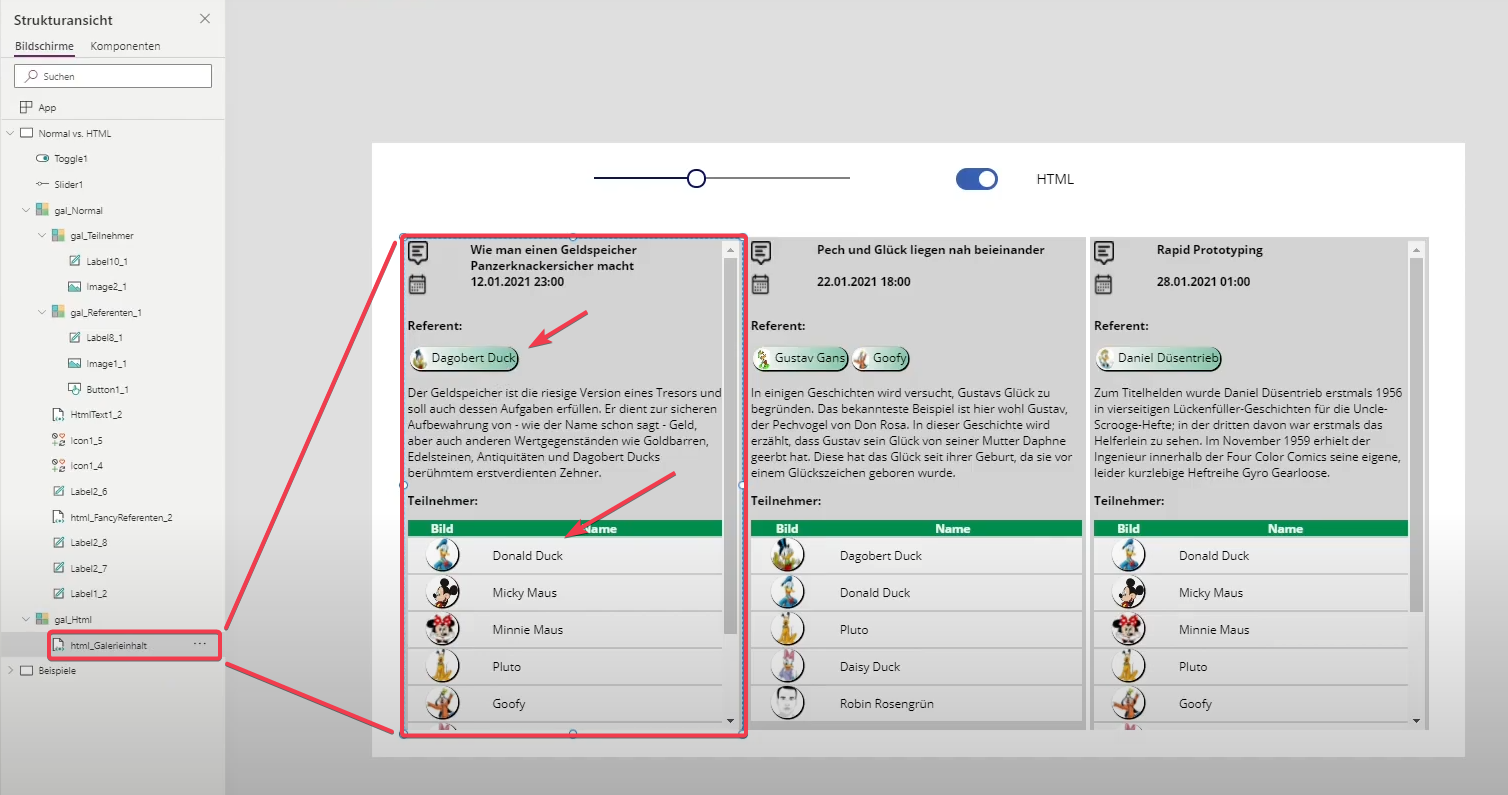The height and width of the screenshot is (795, 1508).
Task: Select Toggle1 control icon in the tree
Action: pos(42,158)
